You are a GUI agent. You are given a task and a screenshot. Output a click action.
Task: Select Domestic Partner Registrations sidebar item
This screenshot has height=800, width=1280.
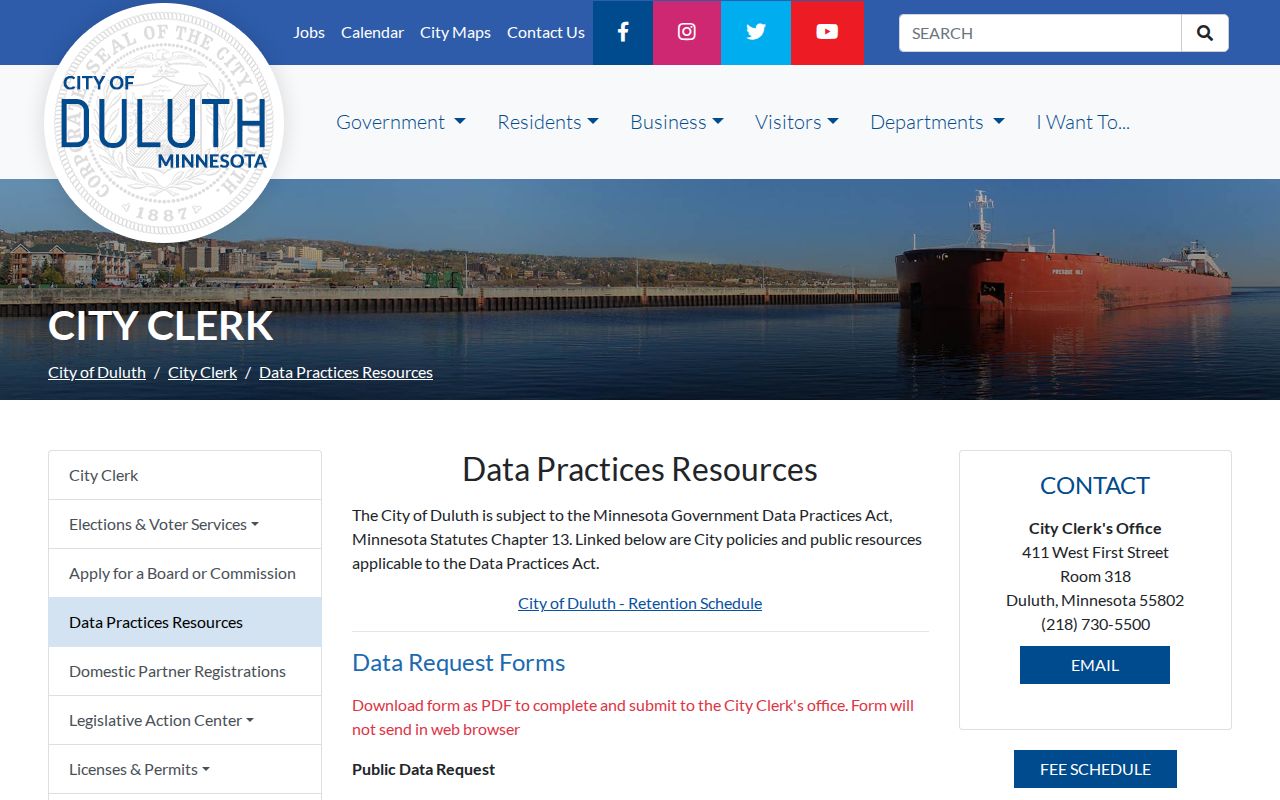click(x=185, y=671)
